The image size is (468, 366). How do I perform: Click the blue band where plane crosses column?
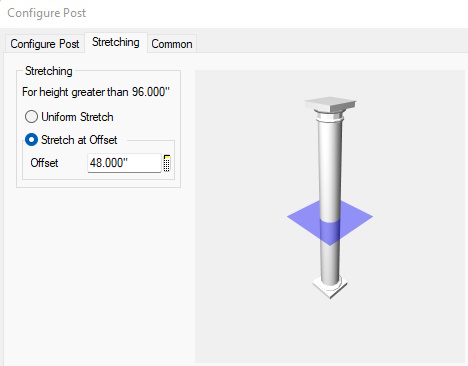[330, 232]
